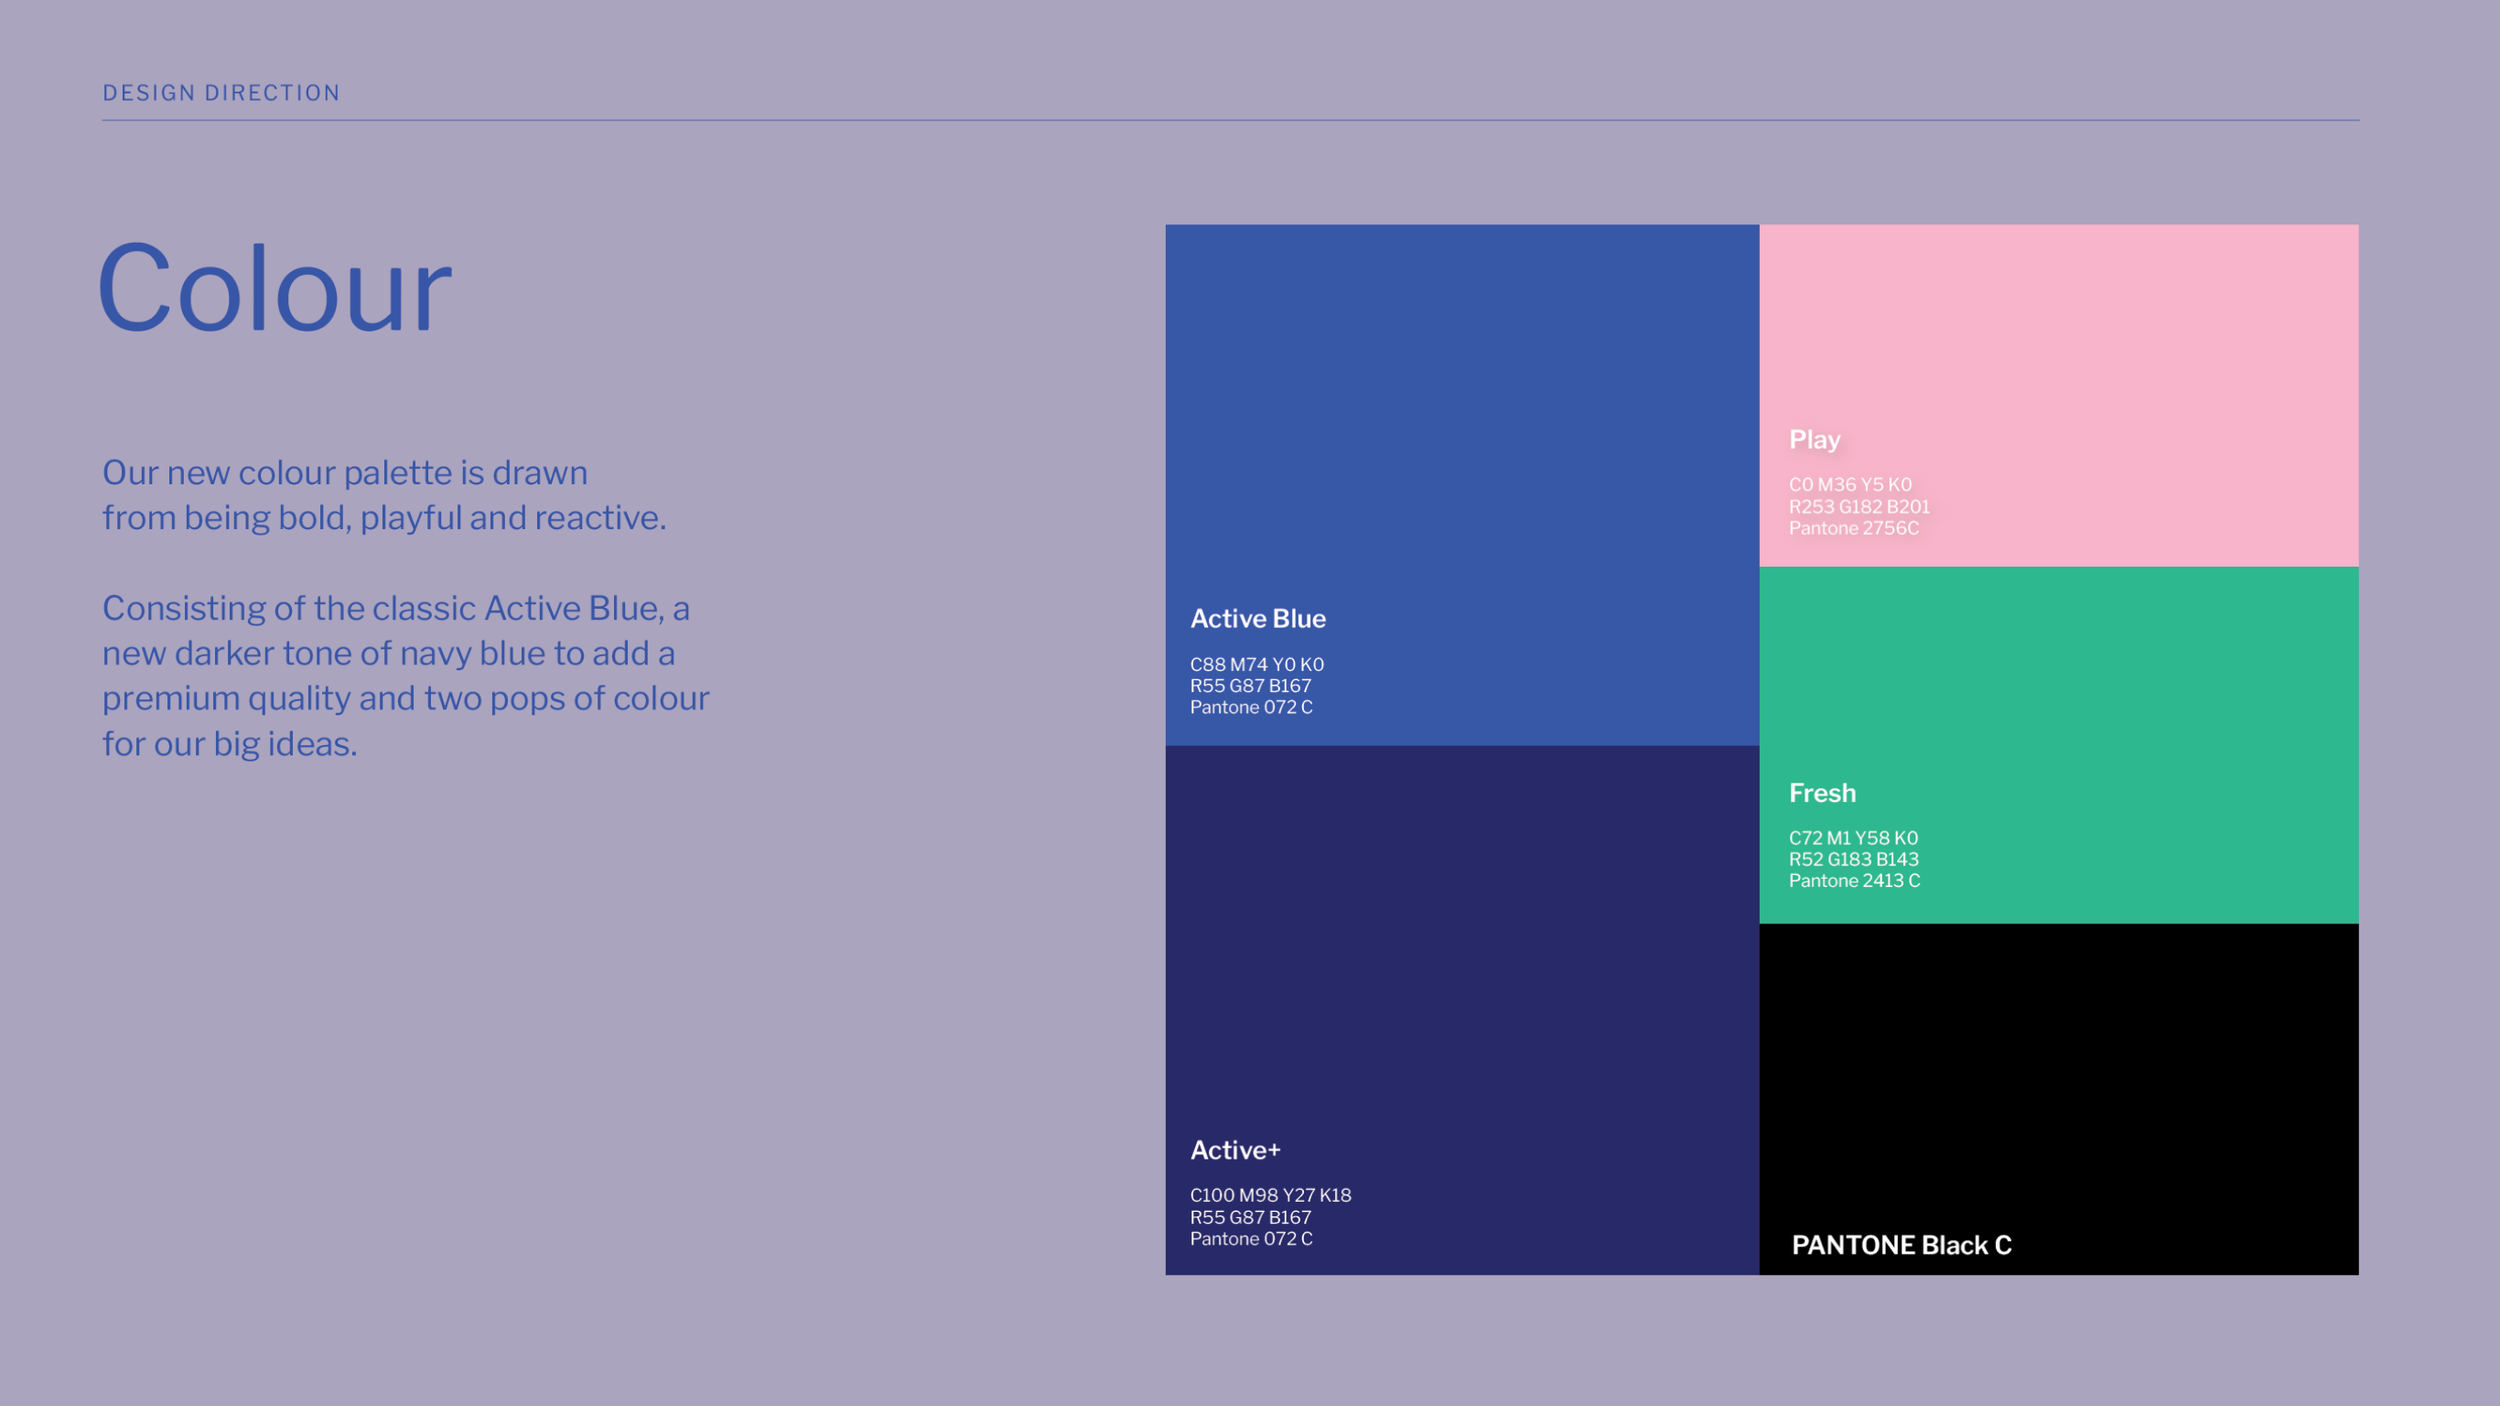The image size is (2500, 1406).
Task: Click the Pantone 2756C text
Action: 1854,528
